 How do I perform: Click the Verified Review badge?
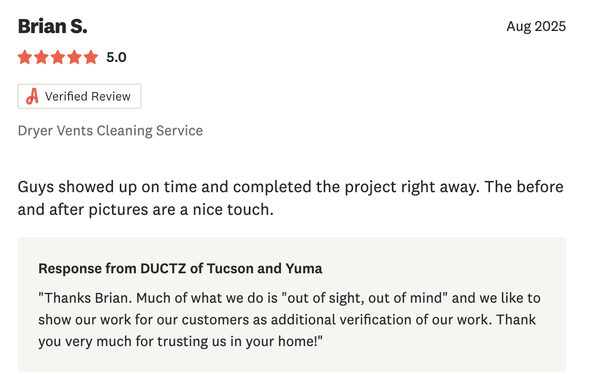[79, 96]
